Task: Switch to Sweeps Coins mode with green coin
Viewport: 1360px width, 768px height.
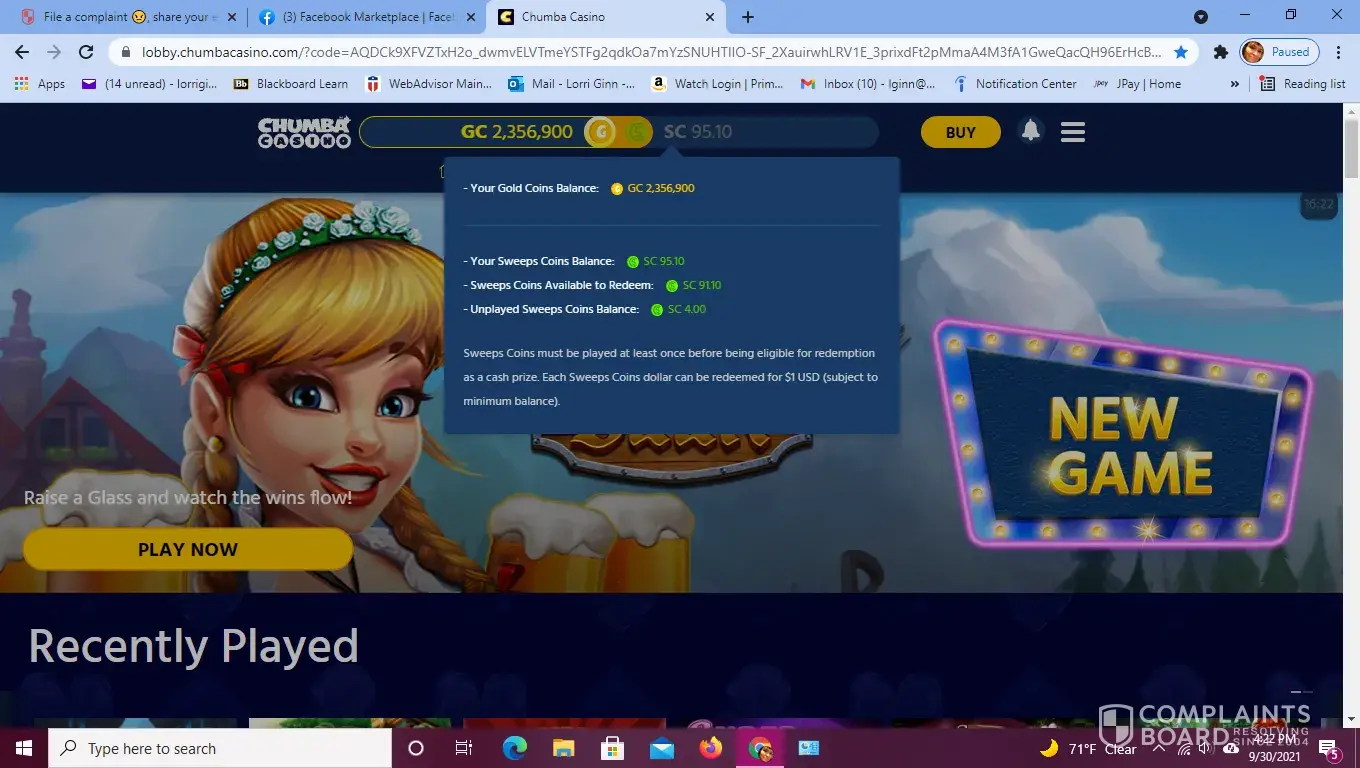Action: tap(636, 132)
